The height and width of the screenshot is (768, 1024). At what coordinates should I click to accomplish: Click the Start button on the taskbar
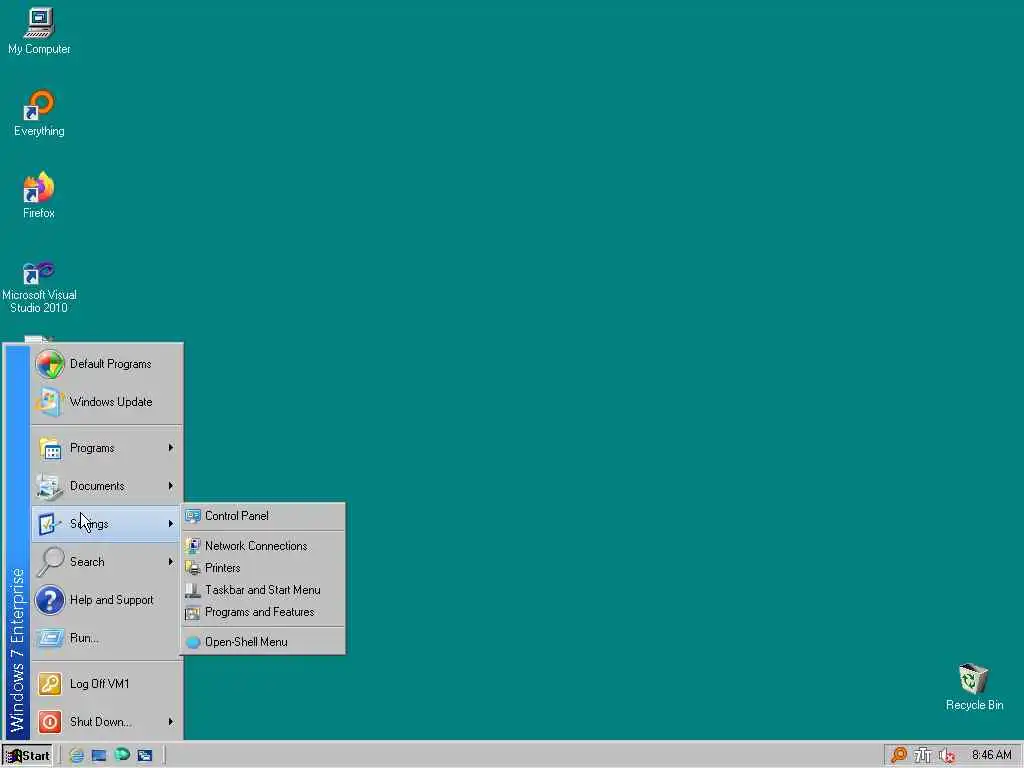[27, 756]
